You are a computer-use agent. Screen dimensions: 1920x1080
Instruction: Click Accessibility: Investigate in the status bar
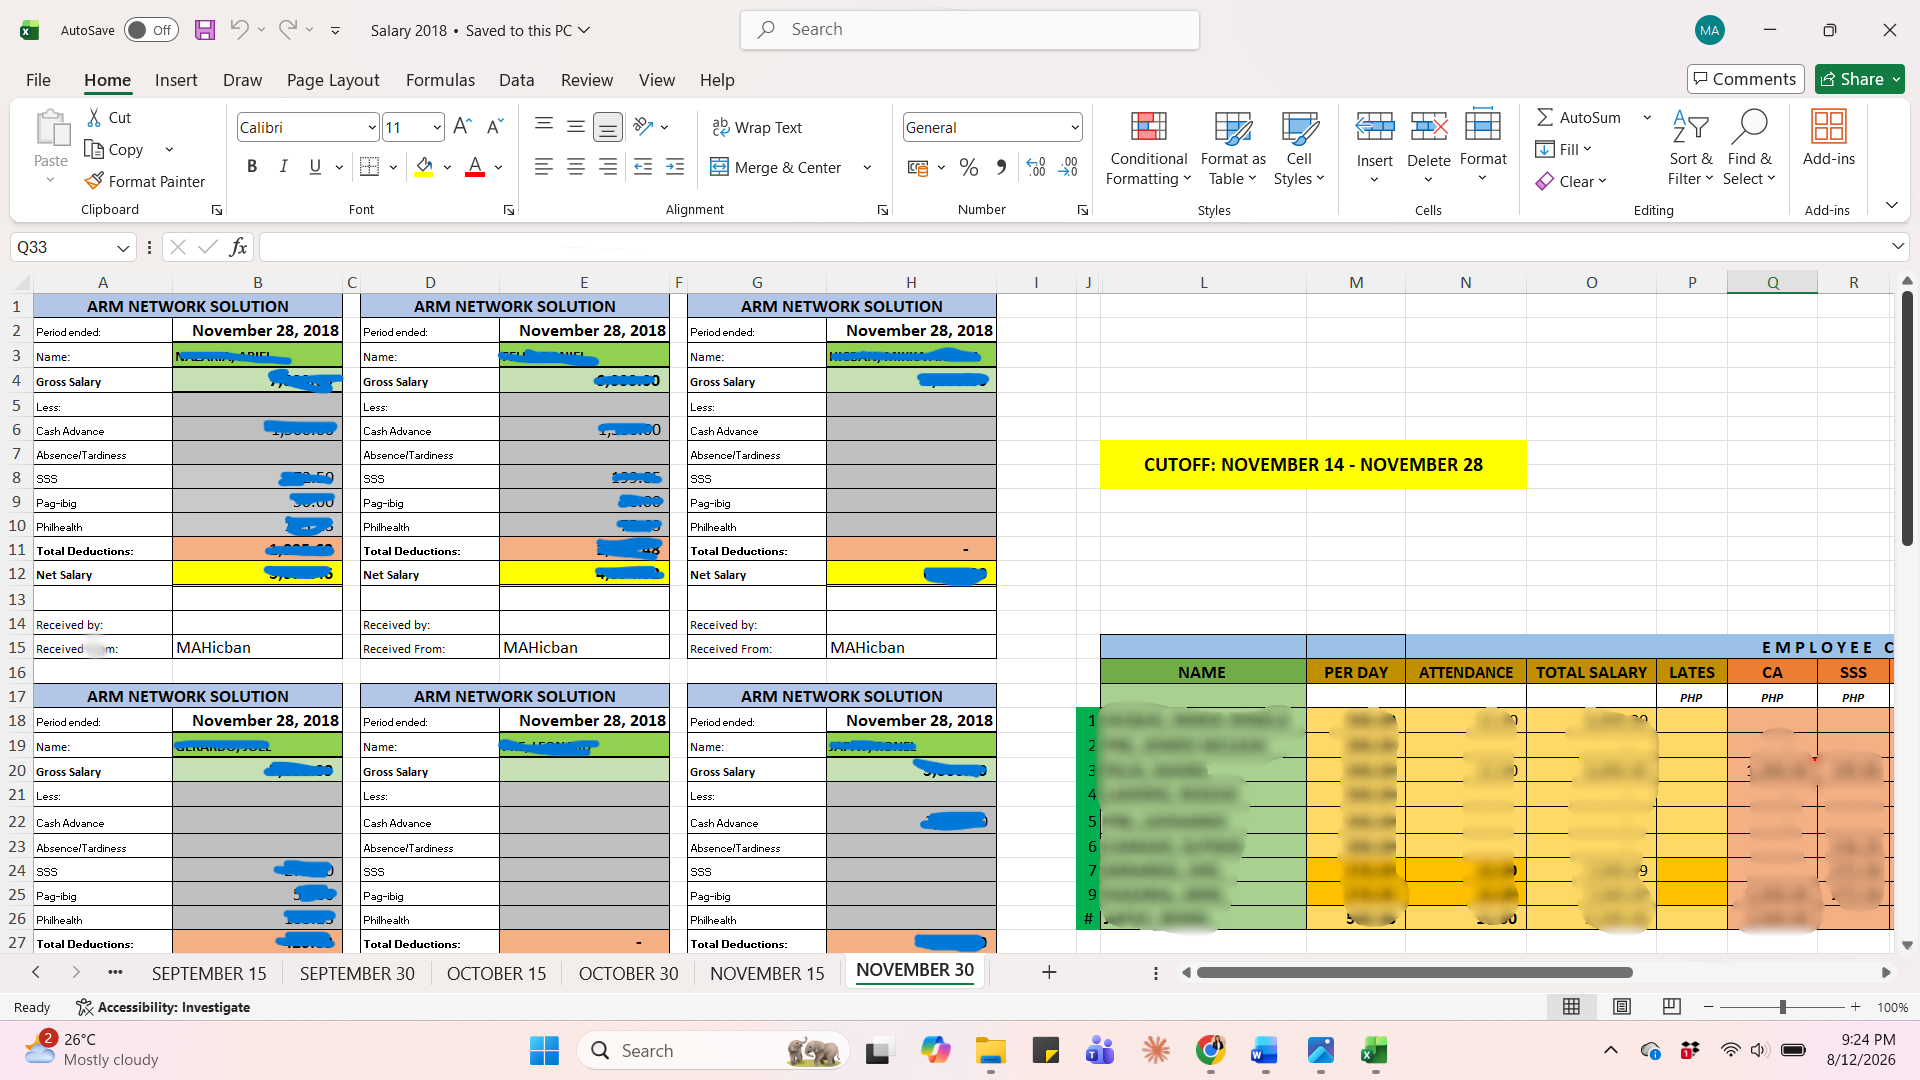(163, 1007)
